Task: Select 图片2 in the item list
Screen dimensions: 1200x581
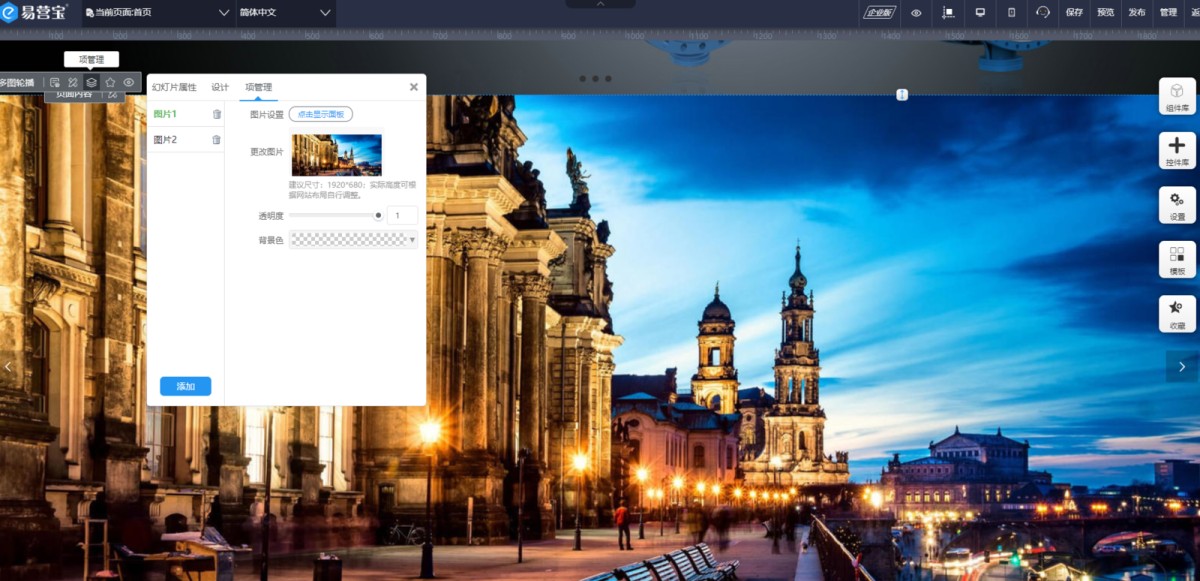Action: click(165, 140)
